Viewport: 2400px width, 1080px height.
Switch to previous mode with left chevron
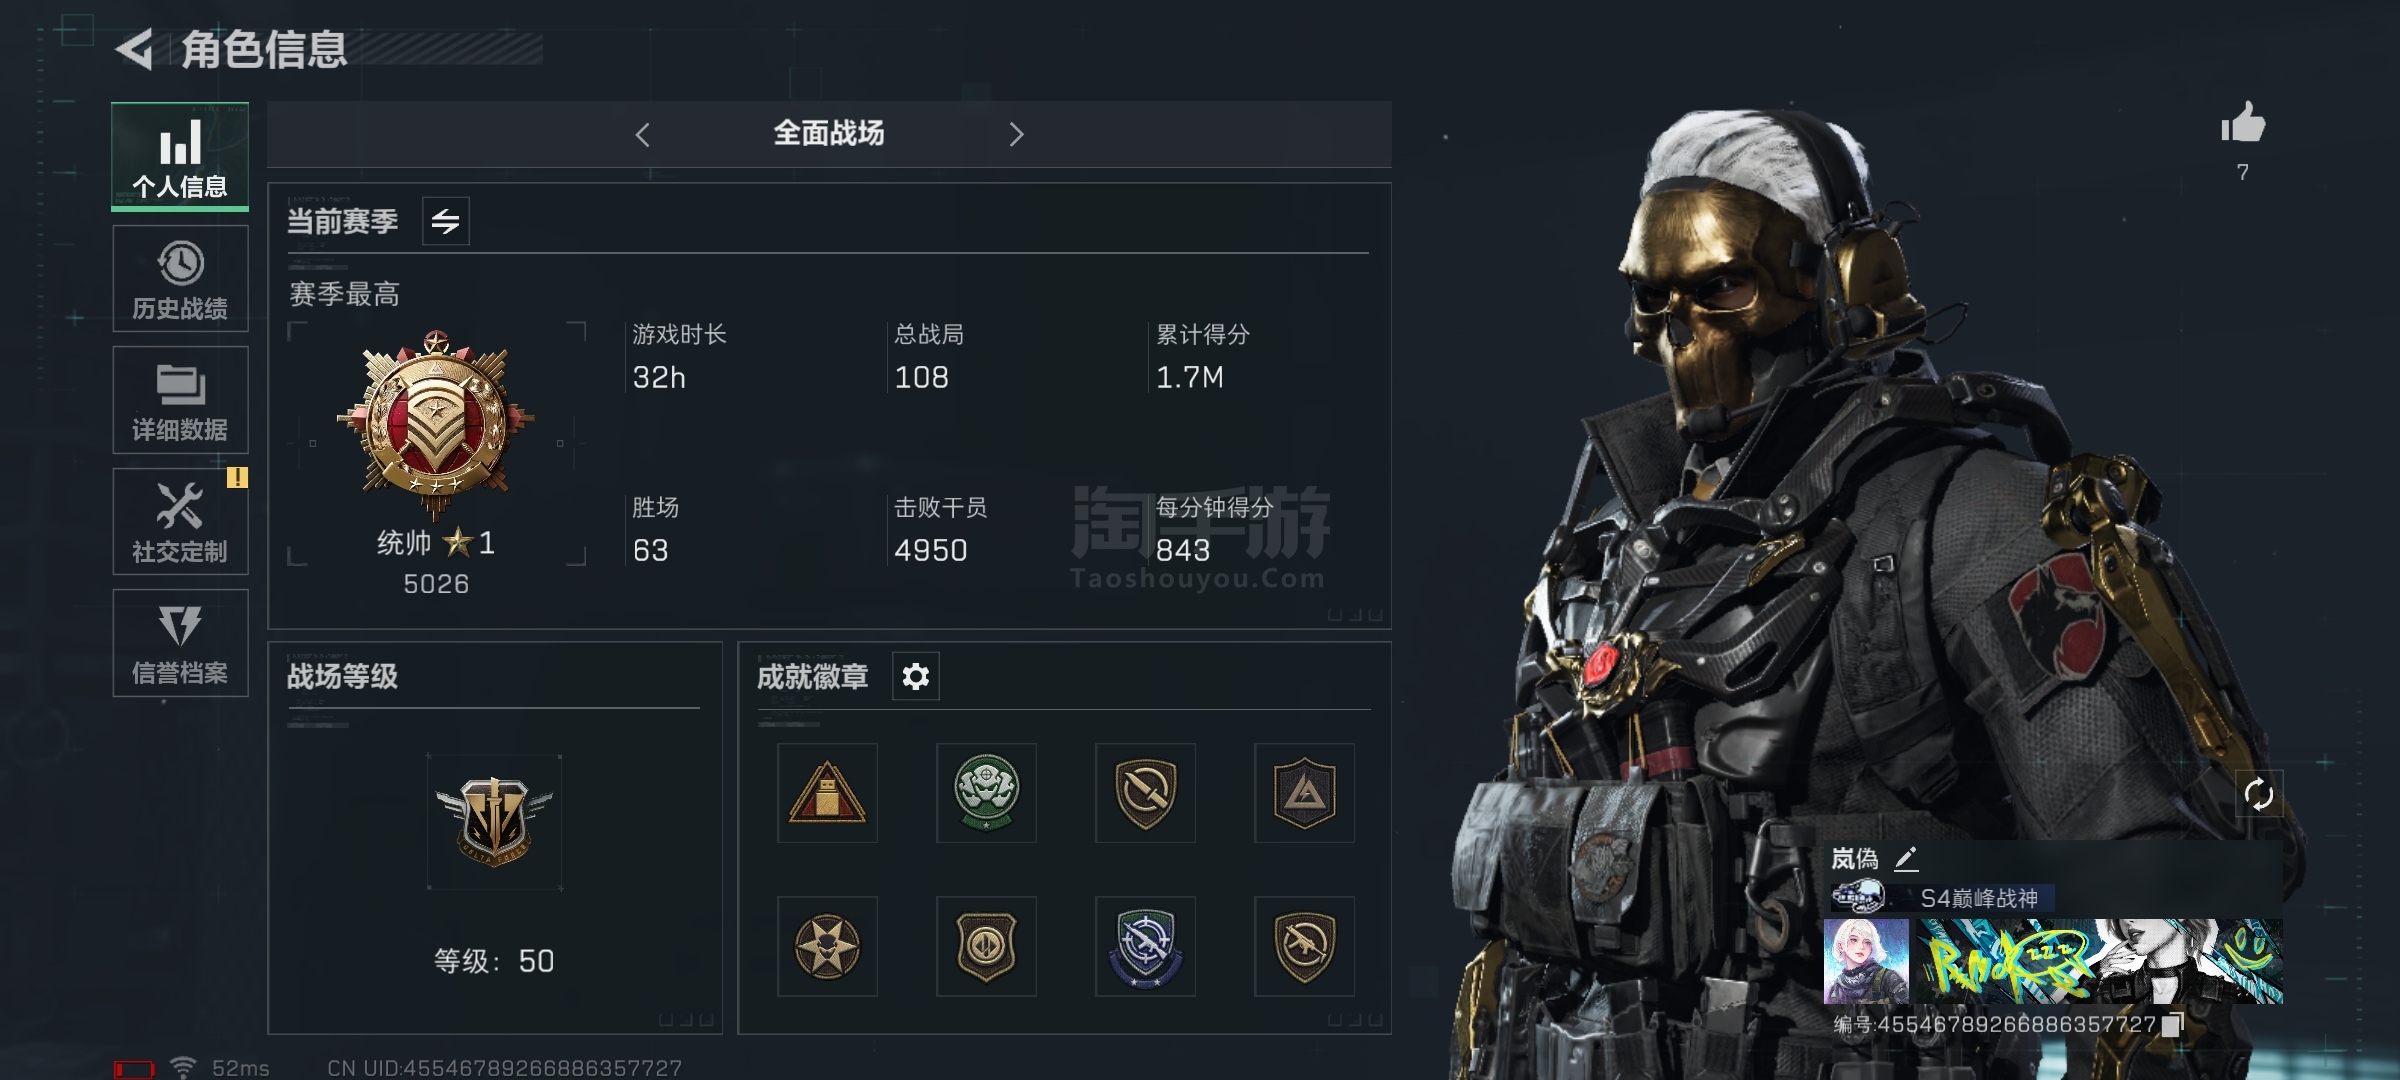pos(643,134)
